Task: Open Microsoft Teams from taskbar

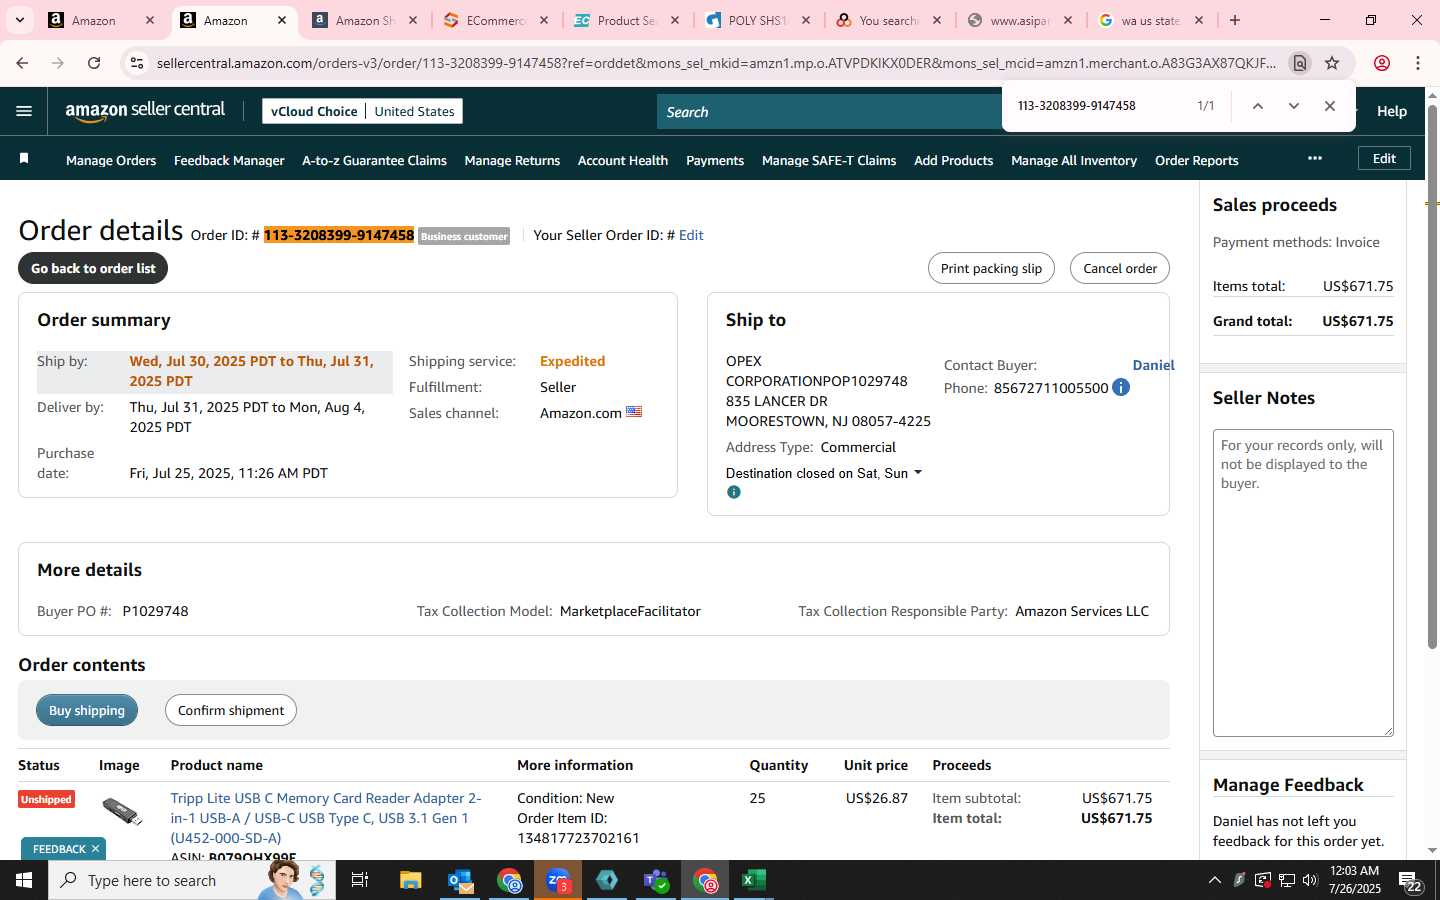Action: (x=656, y=880)
